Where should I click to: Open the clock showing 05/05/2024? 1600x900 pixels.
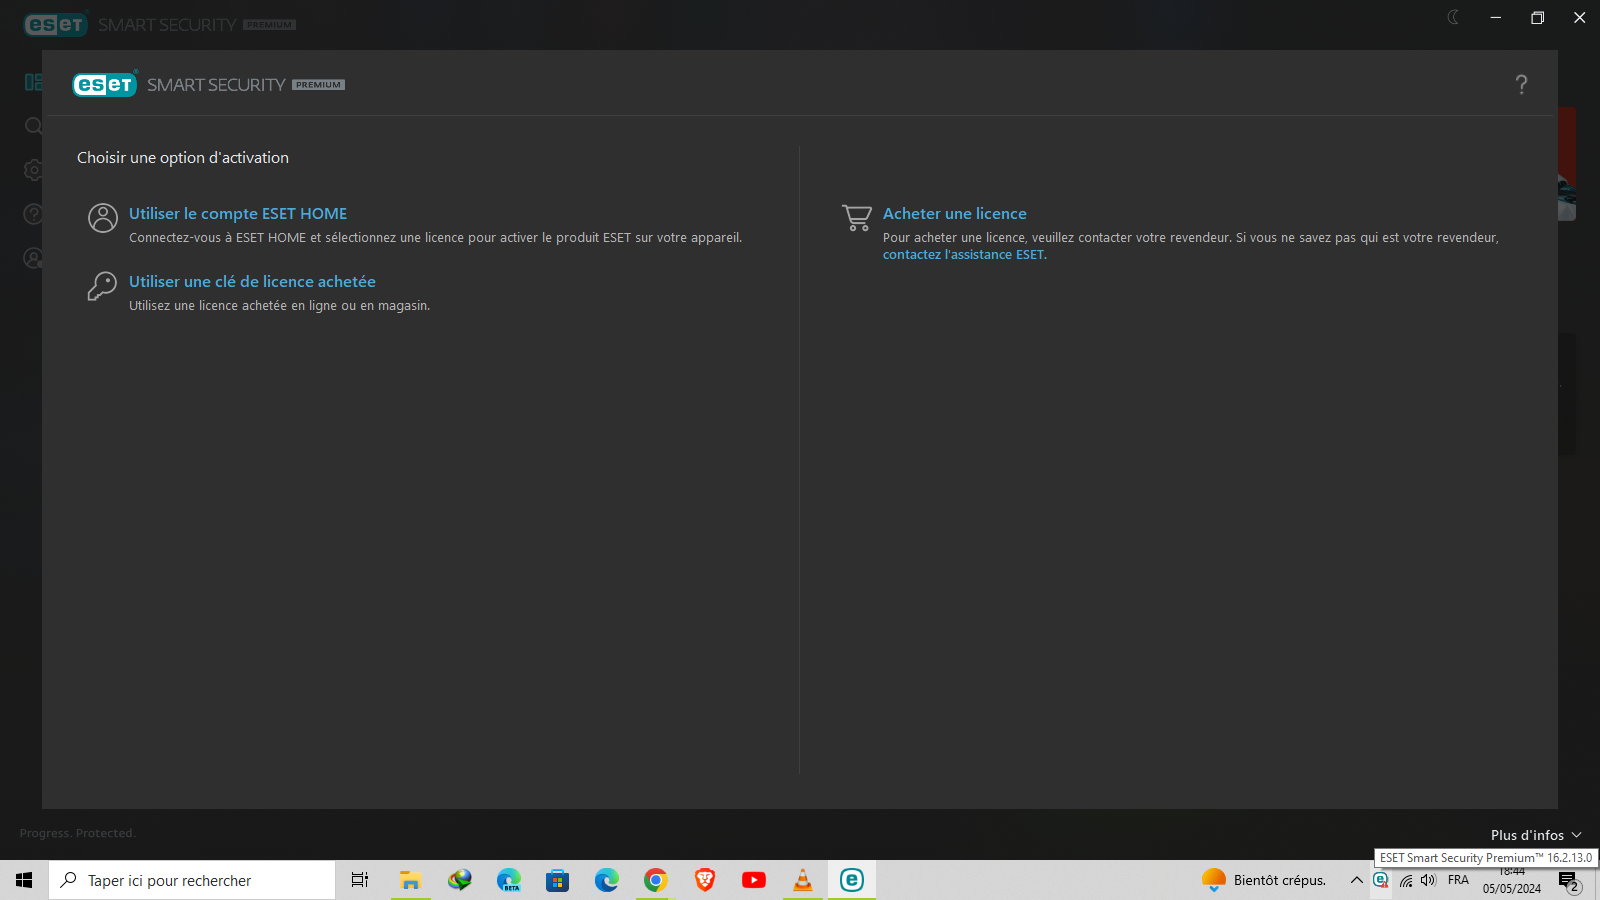(x=1511, y=881)
